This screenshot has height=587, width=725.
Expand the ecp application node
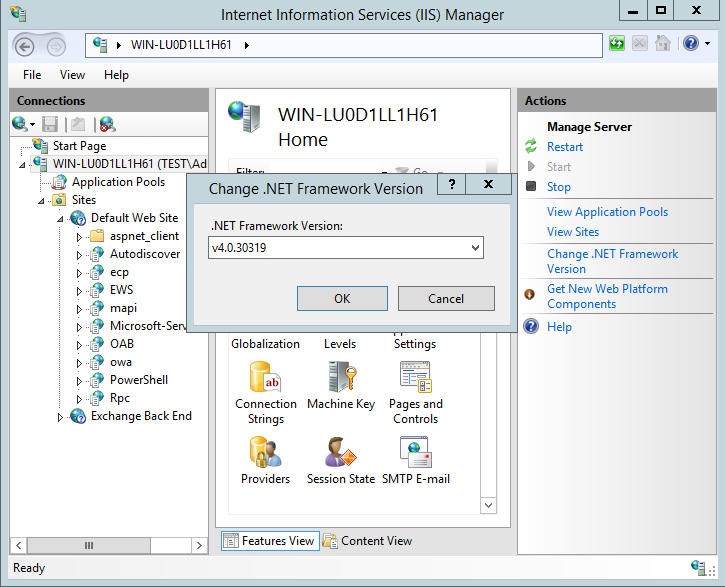coord(79,273)
